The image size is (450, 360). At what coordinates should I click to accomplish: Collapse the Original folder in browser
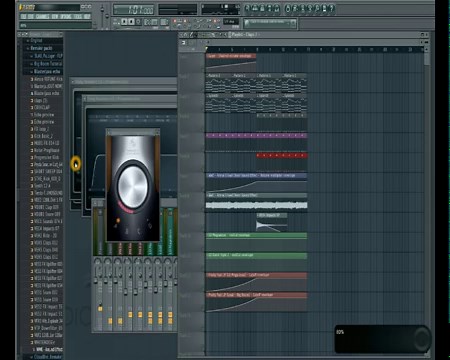[x=35, y=41]
